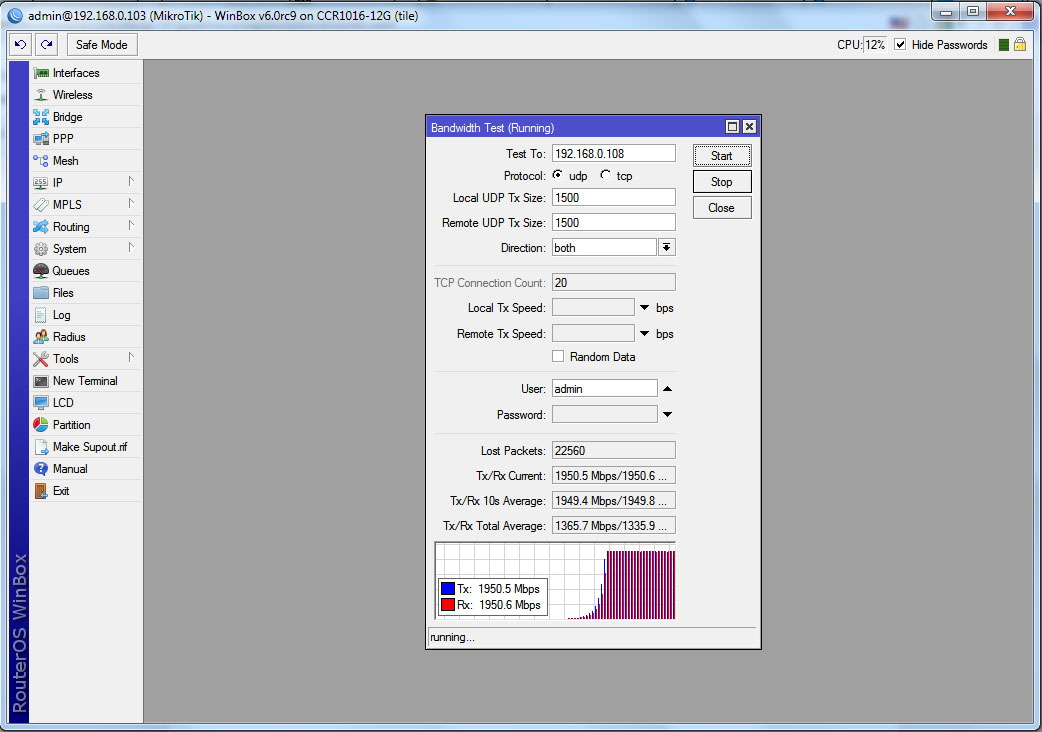Open the Direction dropdown

coord(666,246)
